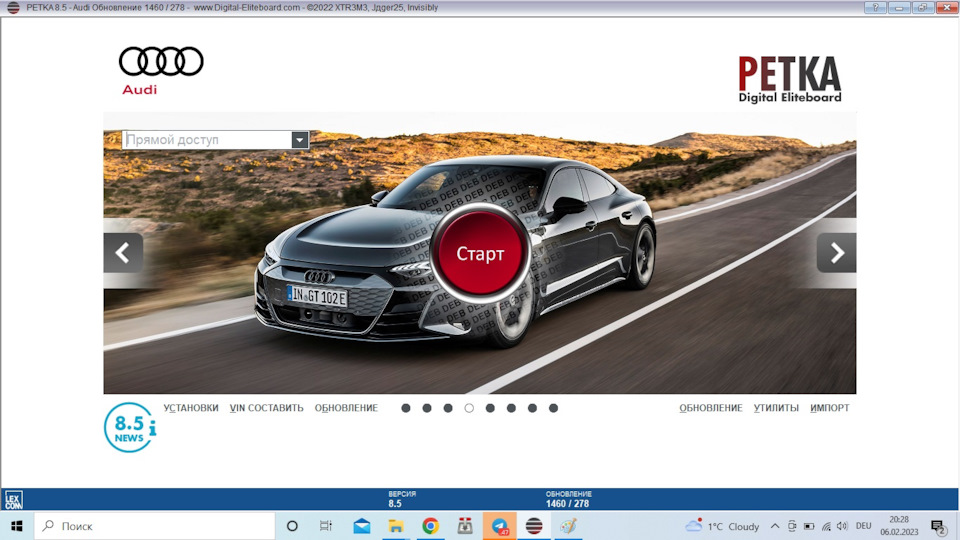Open network Wi-Fi tray icon
This screenshot has height=540, width=960.
826,526
